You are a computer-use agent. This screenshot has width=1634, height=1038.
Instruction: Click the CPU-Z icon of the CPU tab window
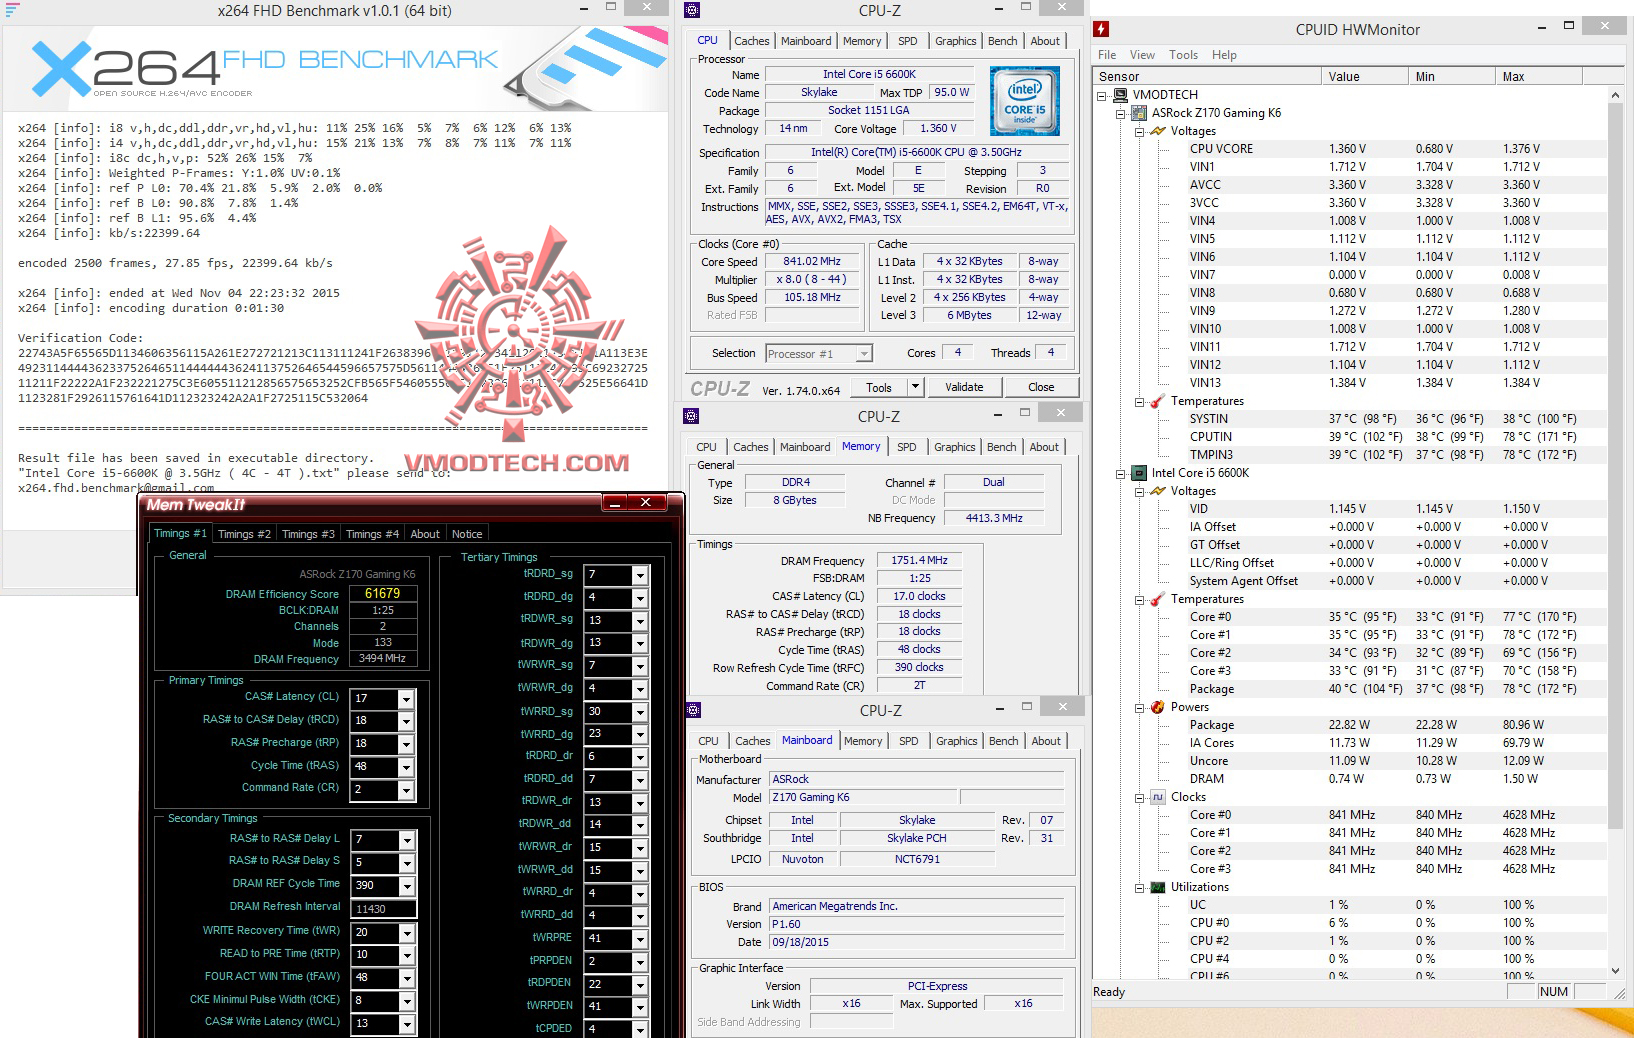click(x=693, y=10)
